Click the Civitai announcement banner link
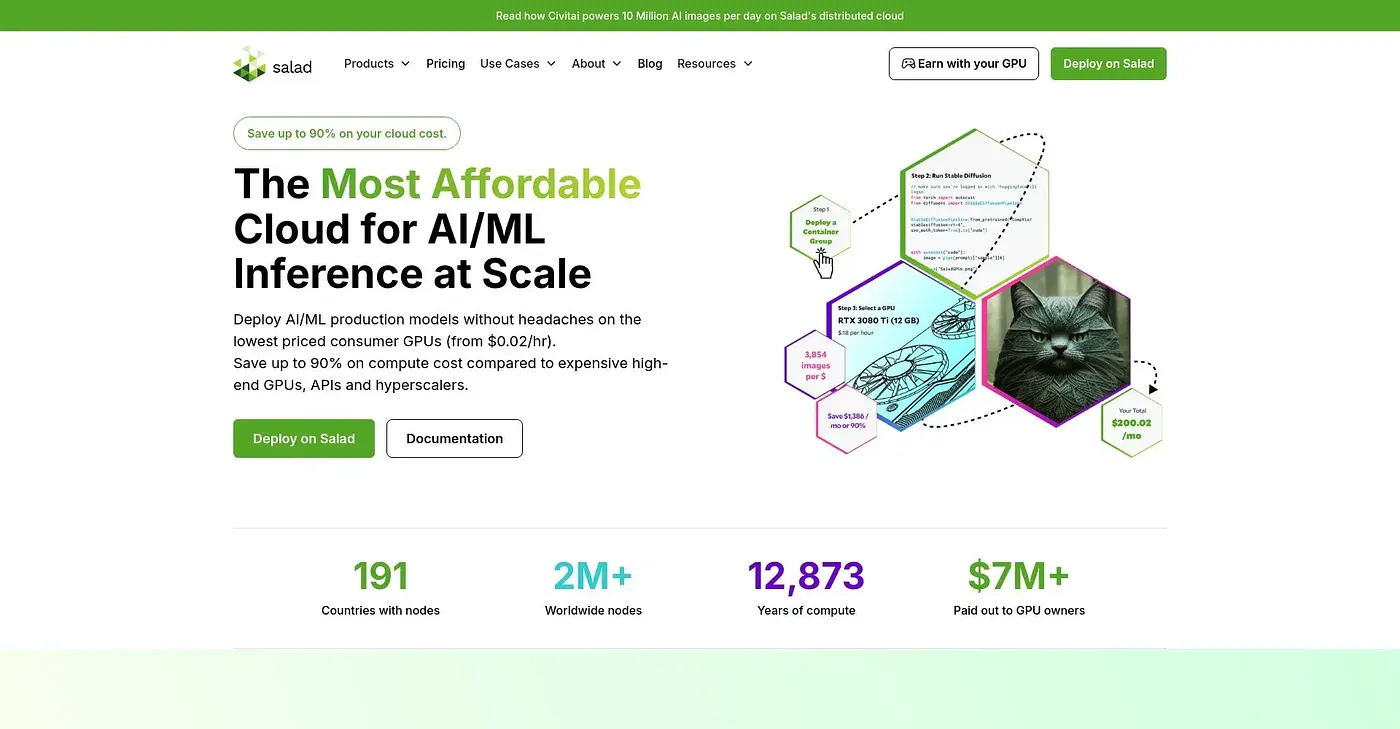Viewport: 1400px width, 729px height. (700, 16)
